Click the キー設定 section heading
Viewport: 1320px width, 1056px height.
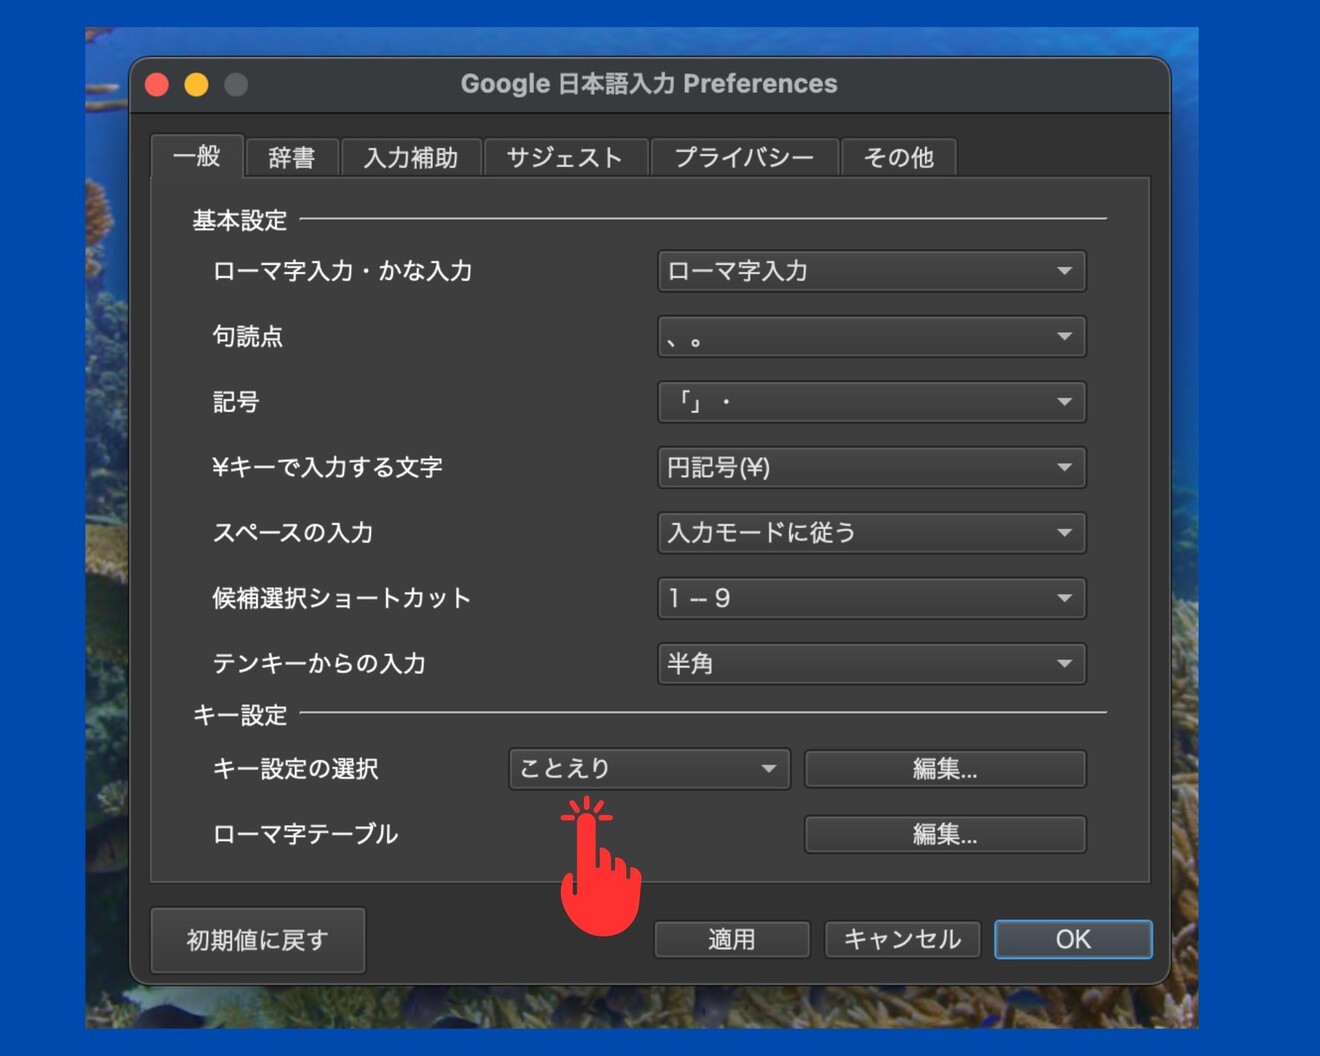(240, 715)
